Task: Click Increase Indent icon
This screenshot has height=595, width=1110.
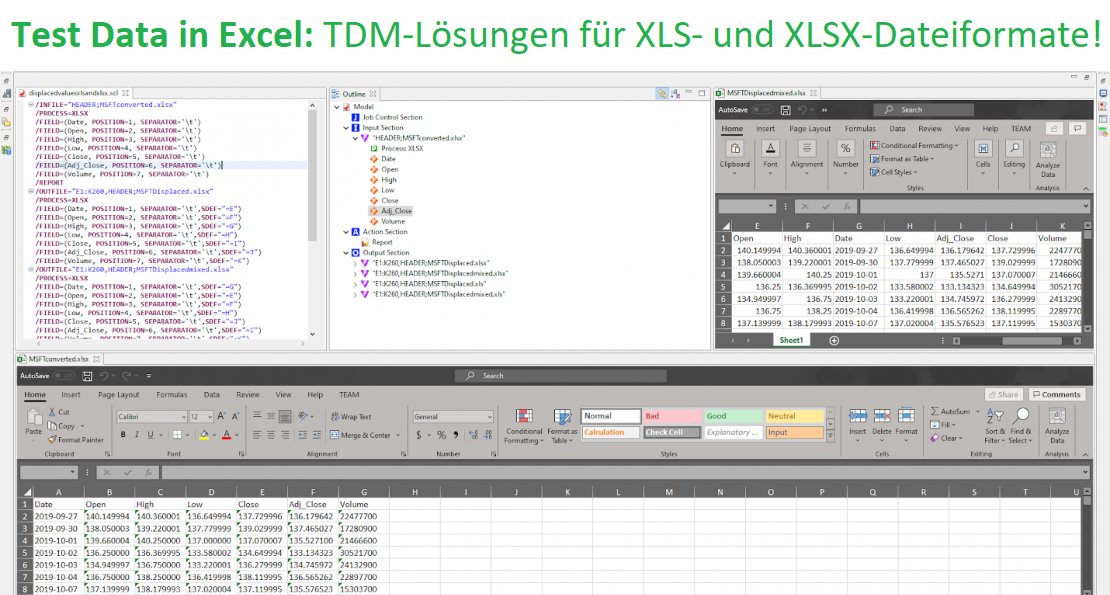Action: (x=316, y=434)
